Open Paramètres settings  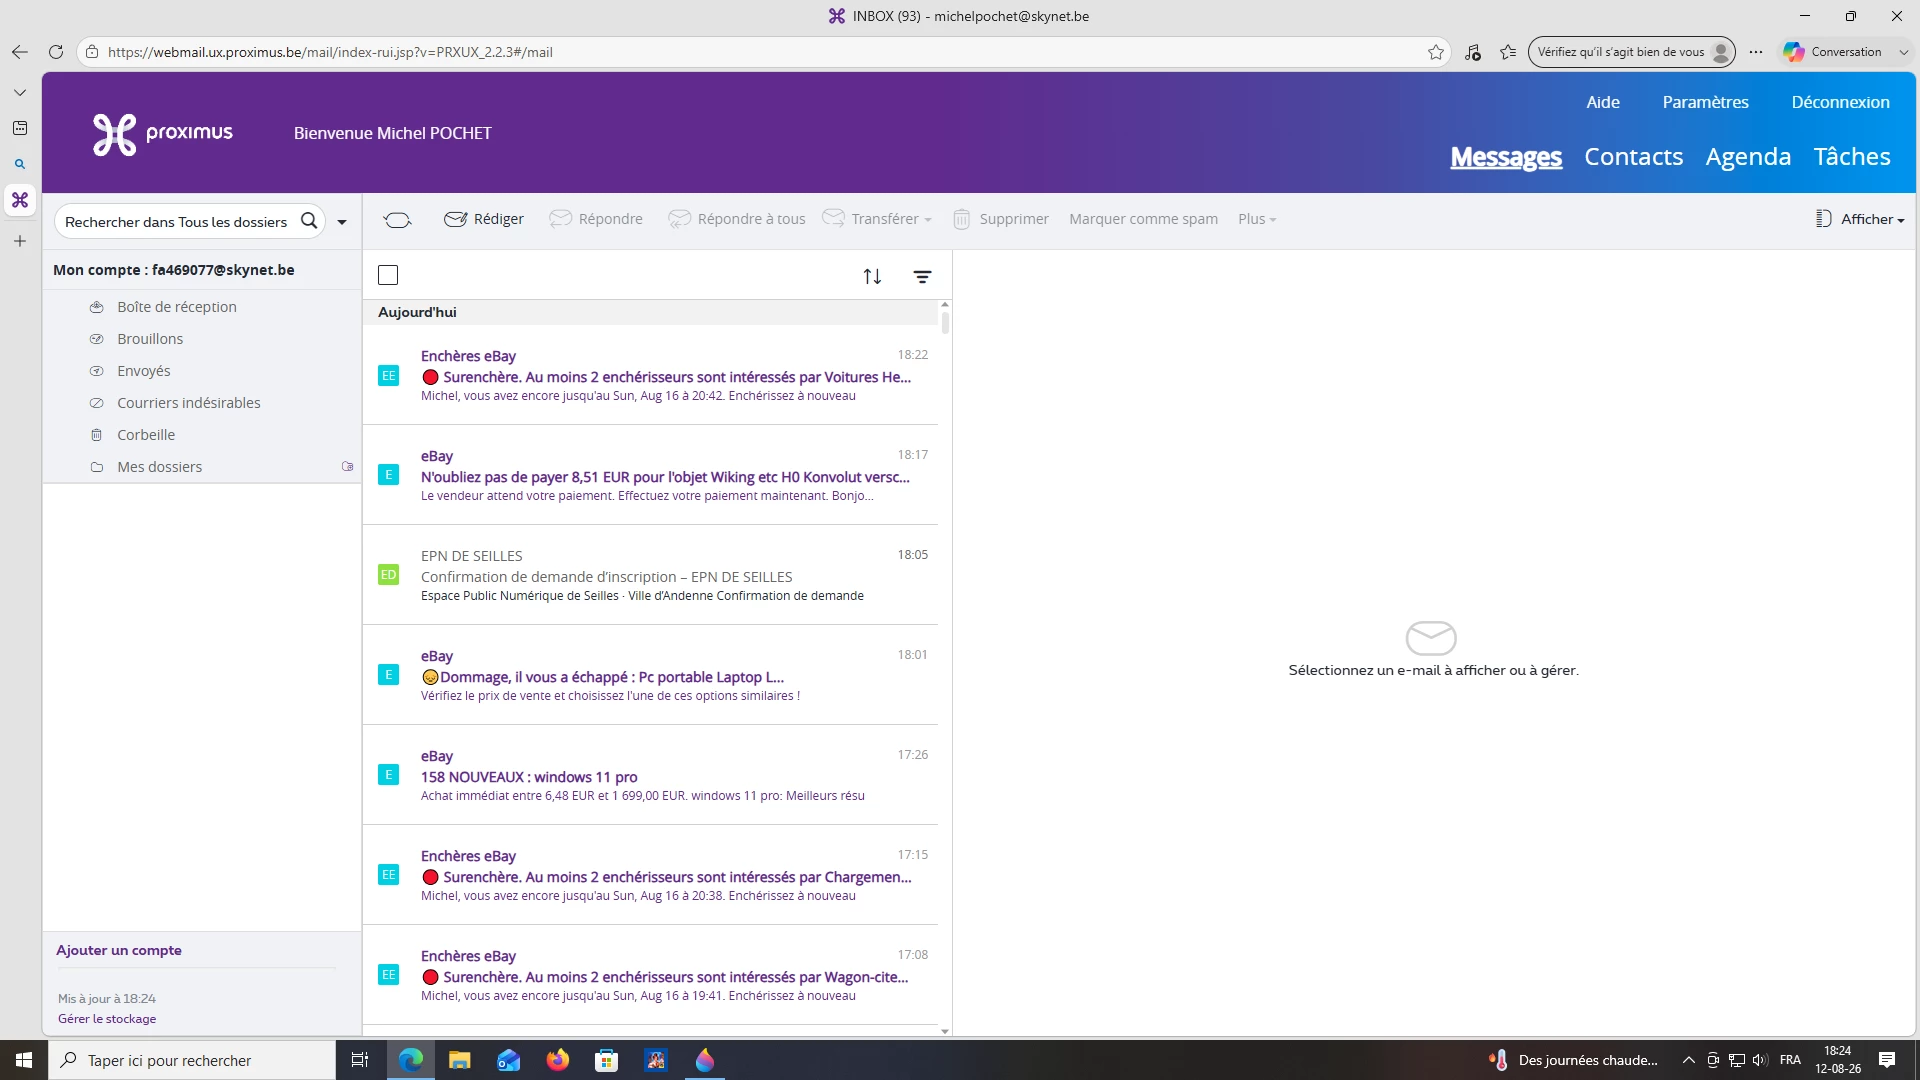(x=1705, y=102)
